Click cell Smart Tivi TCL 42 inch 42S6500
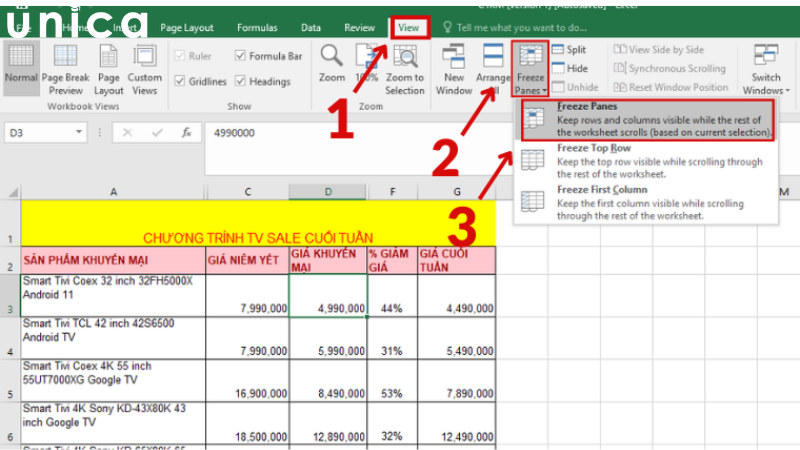 pos(113,338)
